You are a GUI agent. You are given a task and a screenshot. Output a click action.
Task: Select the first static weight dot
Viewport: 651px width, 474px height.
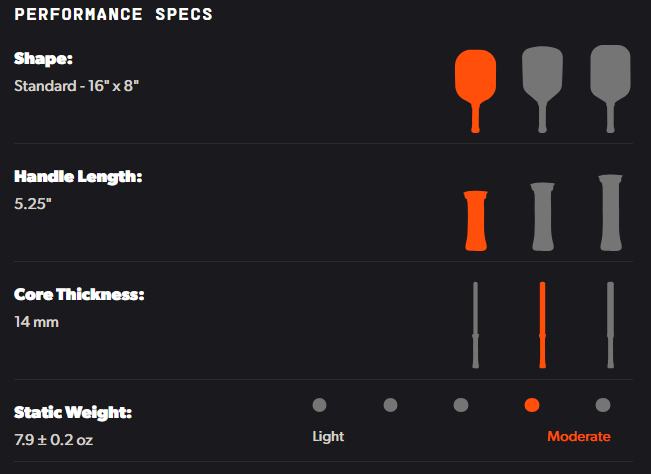[x=319, y=405]
